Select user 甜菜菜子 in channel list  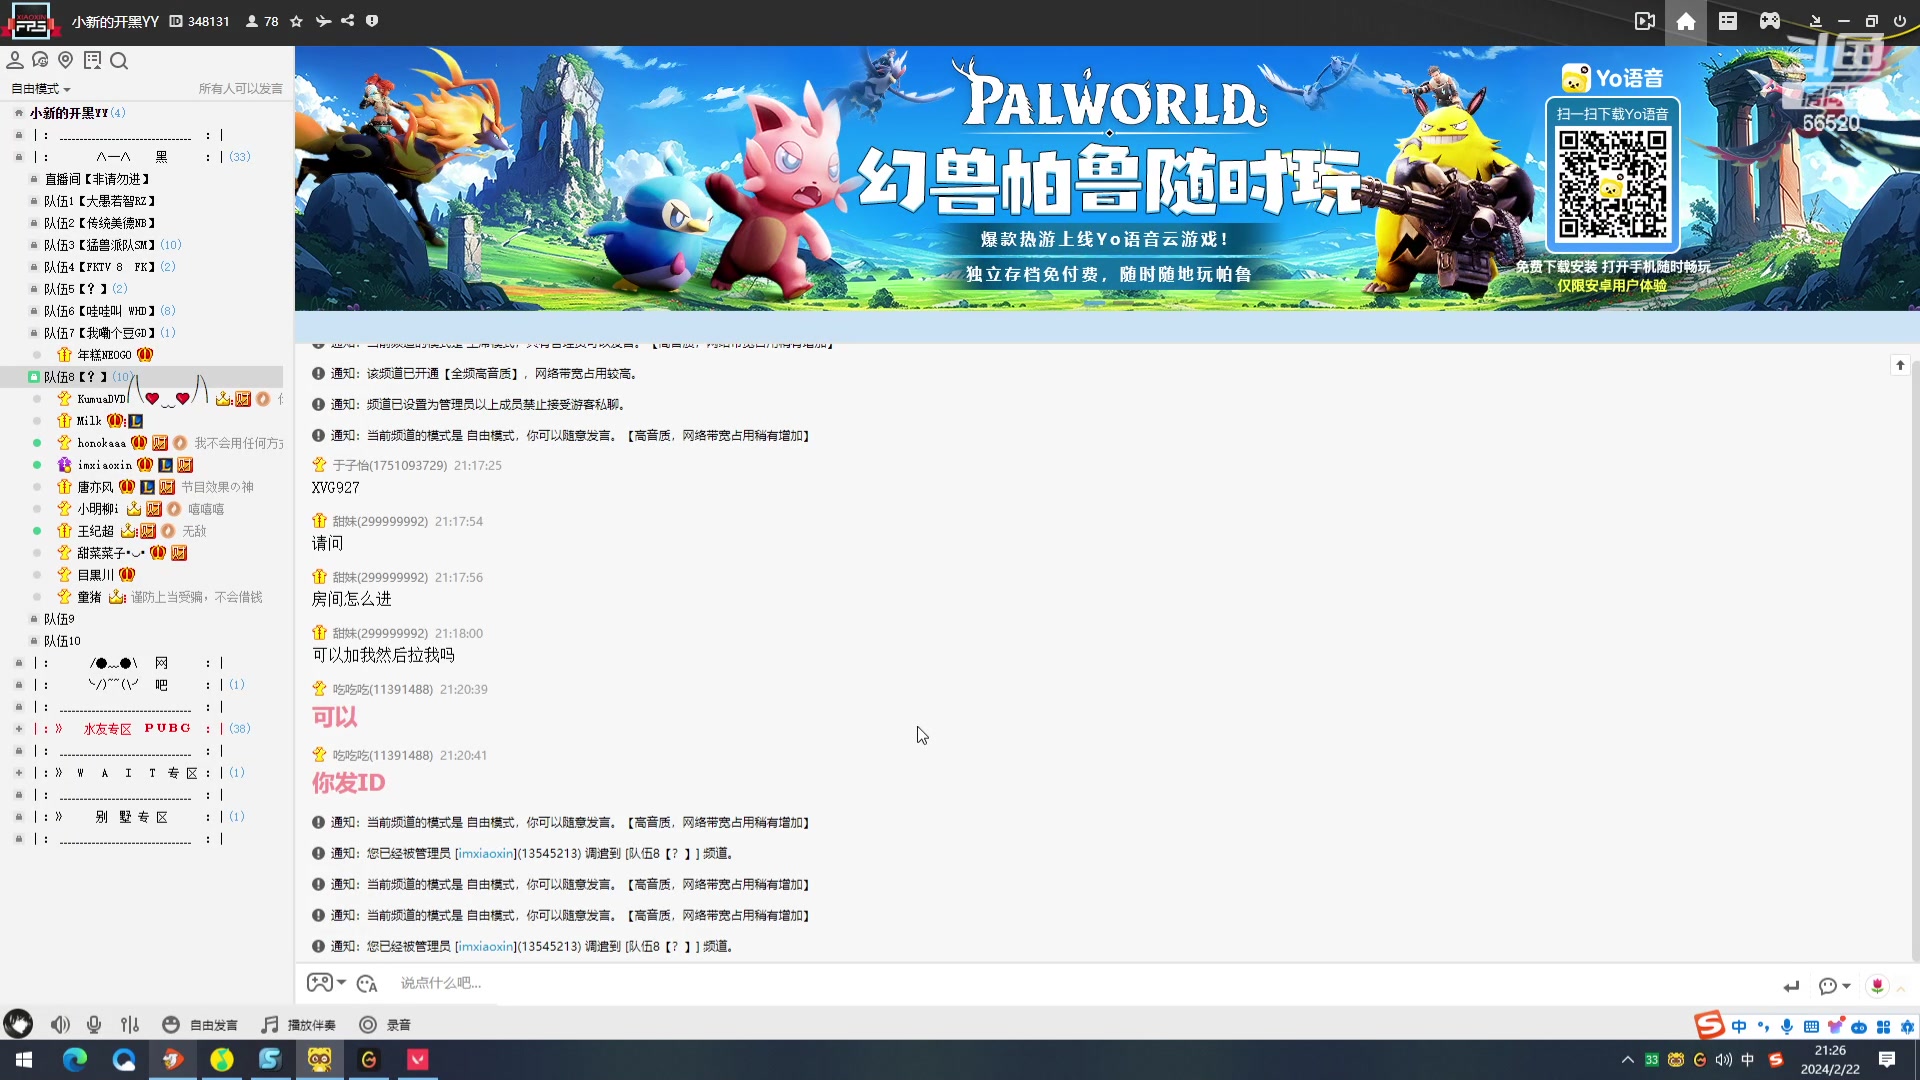pos(111,553)
